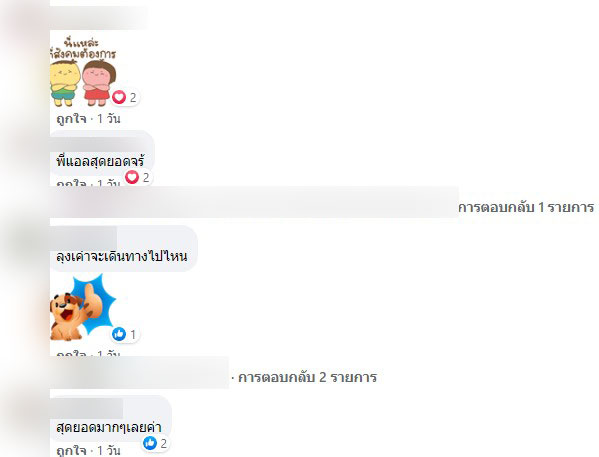599x457 pixels.
Task: Click the พี่แอลสุดยอดจร้ comment bubble
Action: (102, 153)
